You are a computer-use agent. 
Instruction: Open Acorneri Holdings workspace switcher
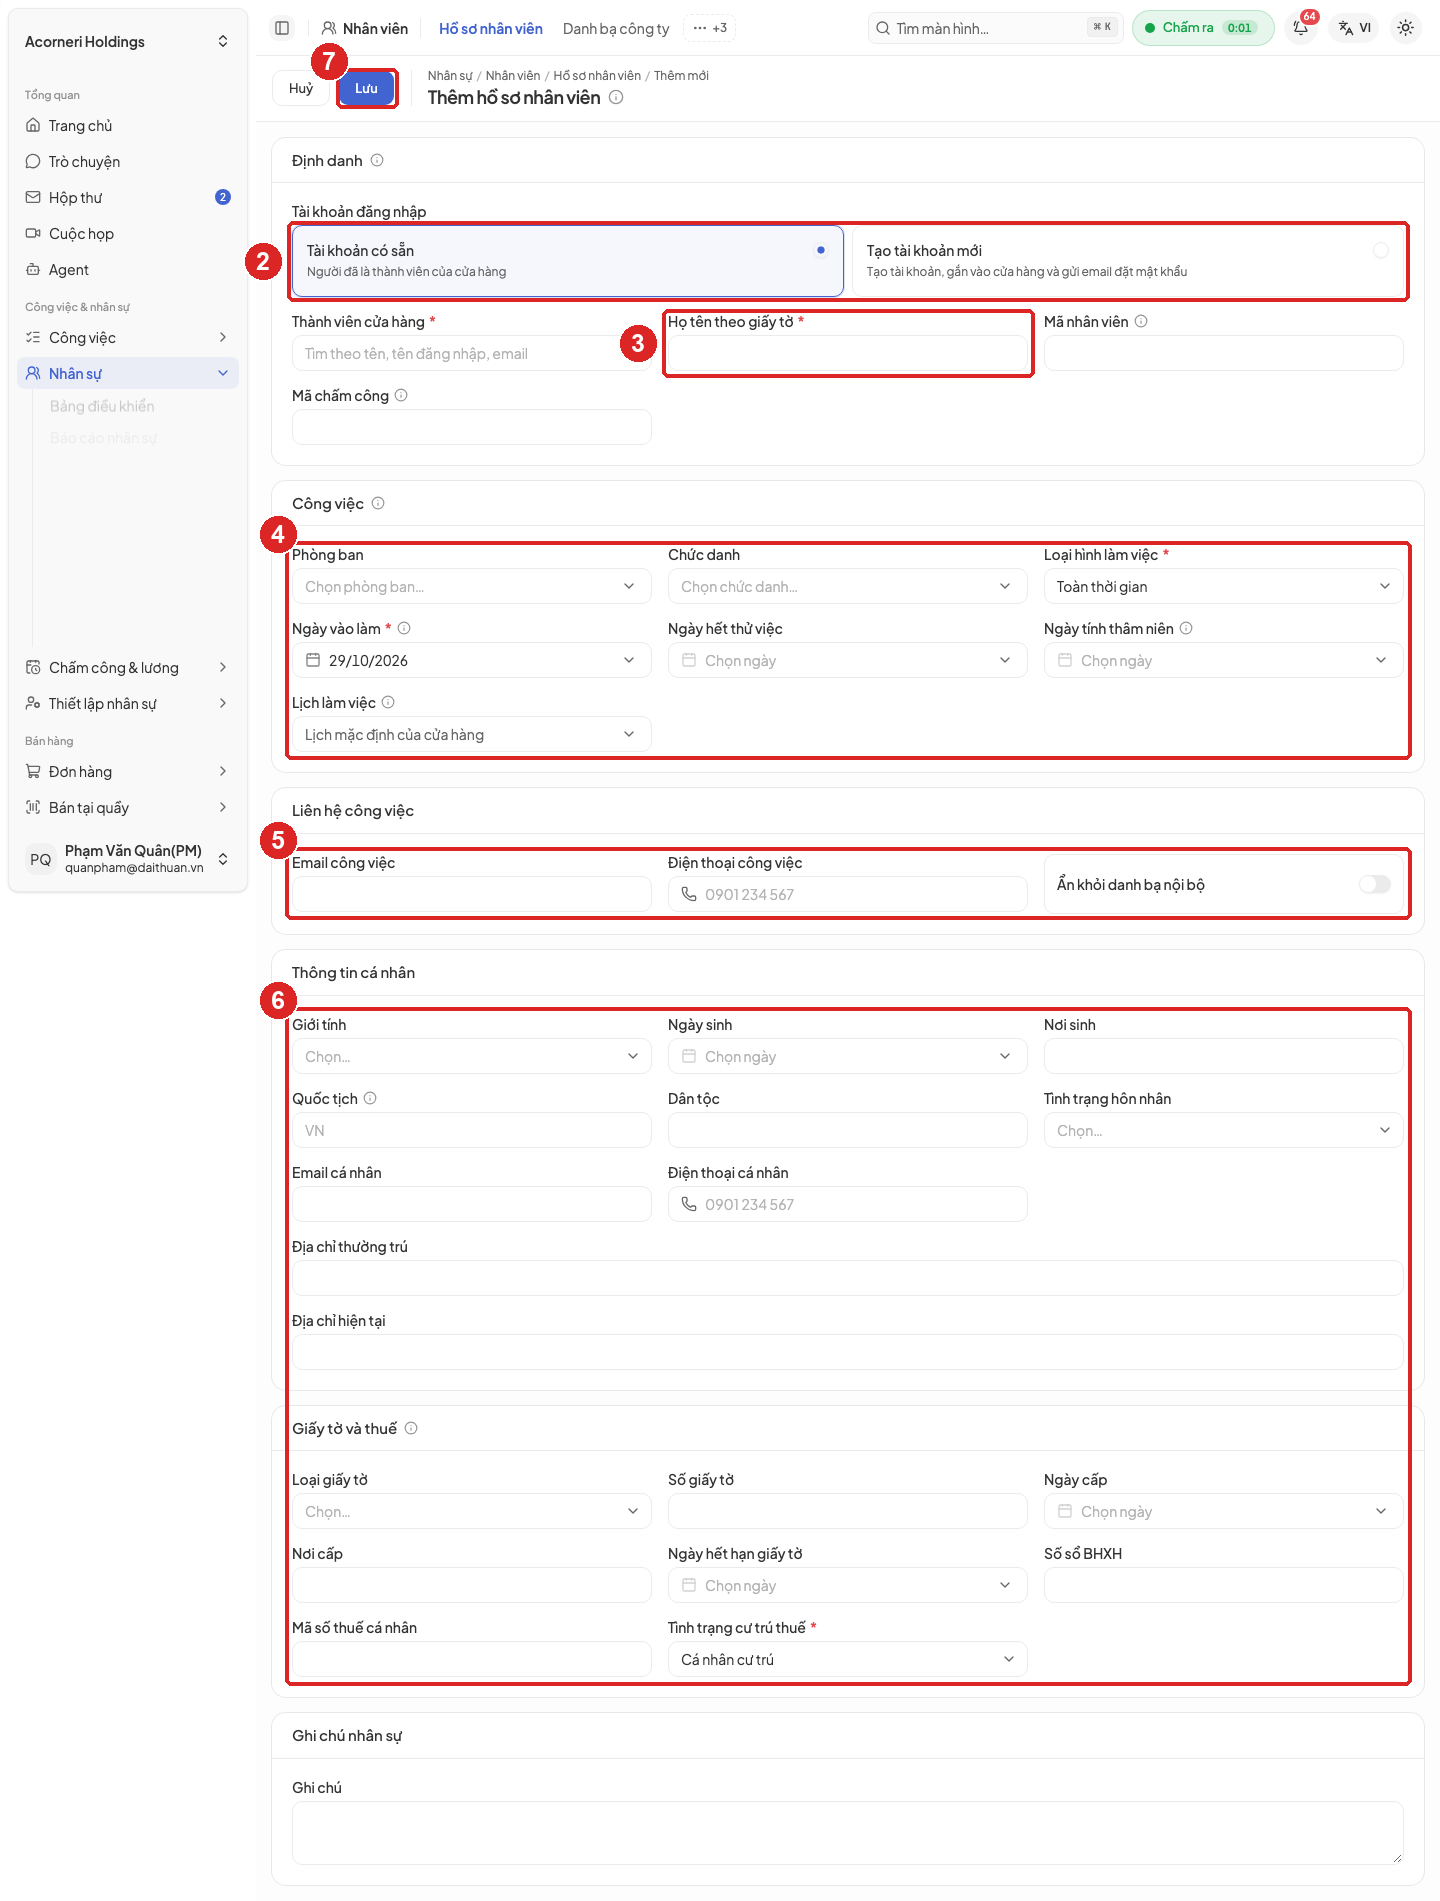point(128,42)
